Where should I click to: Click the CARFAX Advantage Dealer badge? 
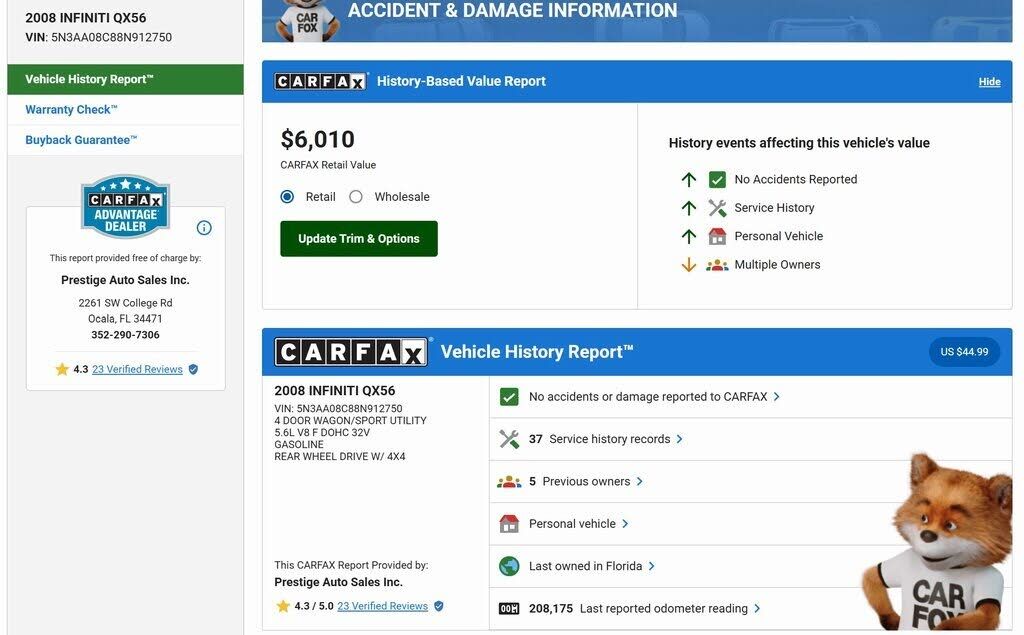[125, 206]
